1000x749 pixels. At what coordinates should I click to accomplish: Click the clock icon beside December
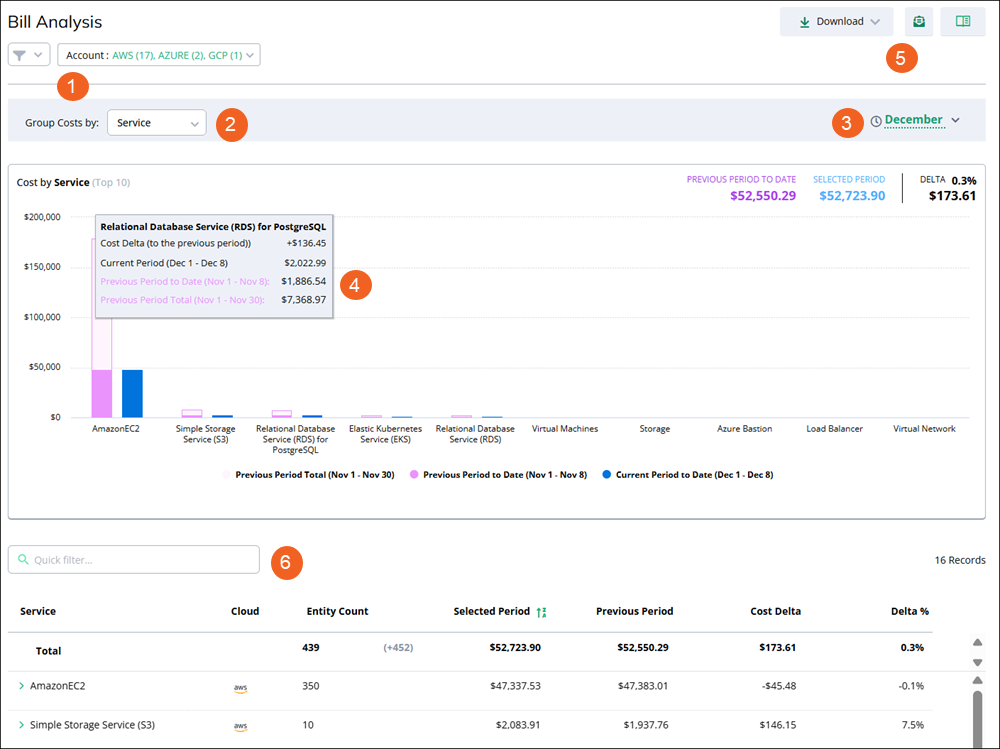(x=876, y=121)
